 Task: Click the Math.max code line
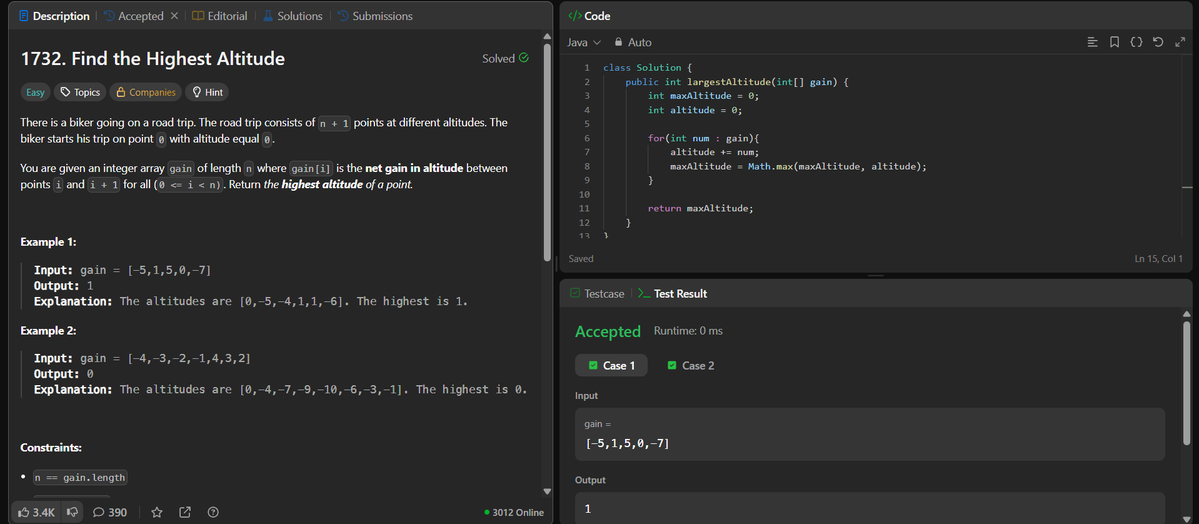798,166
